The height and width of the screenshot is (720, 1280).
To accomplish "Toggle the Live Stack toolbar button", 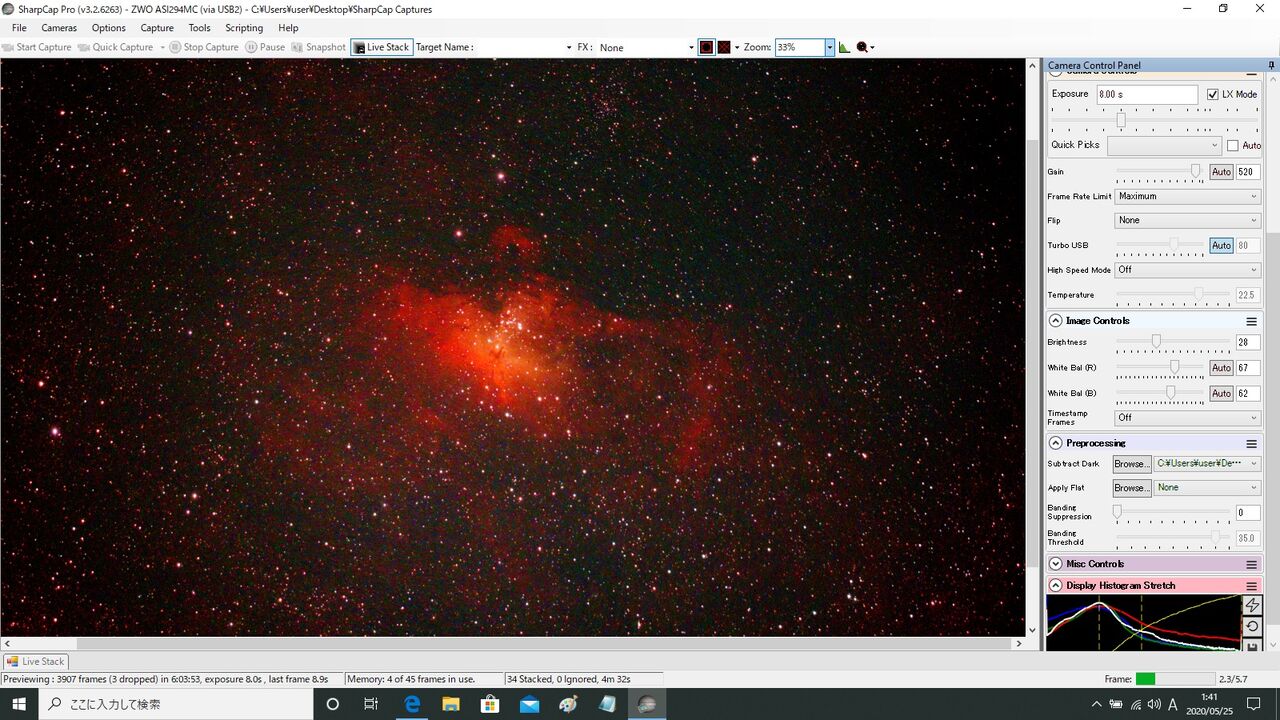I will [x=381, y=47].
